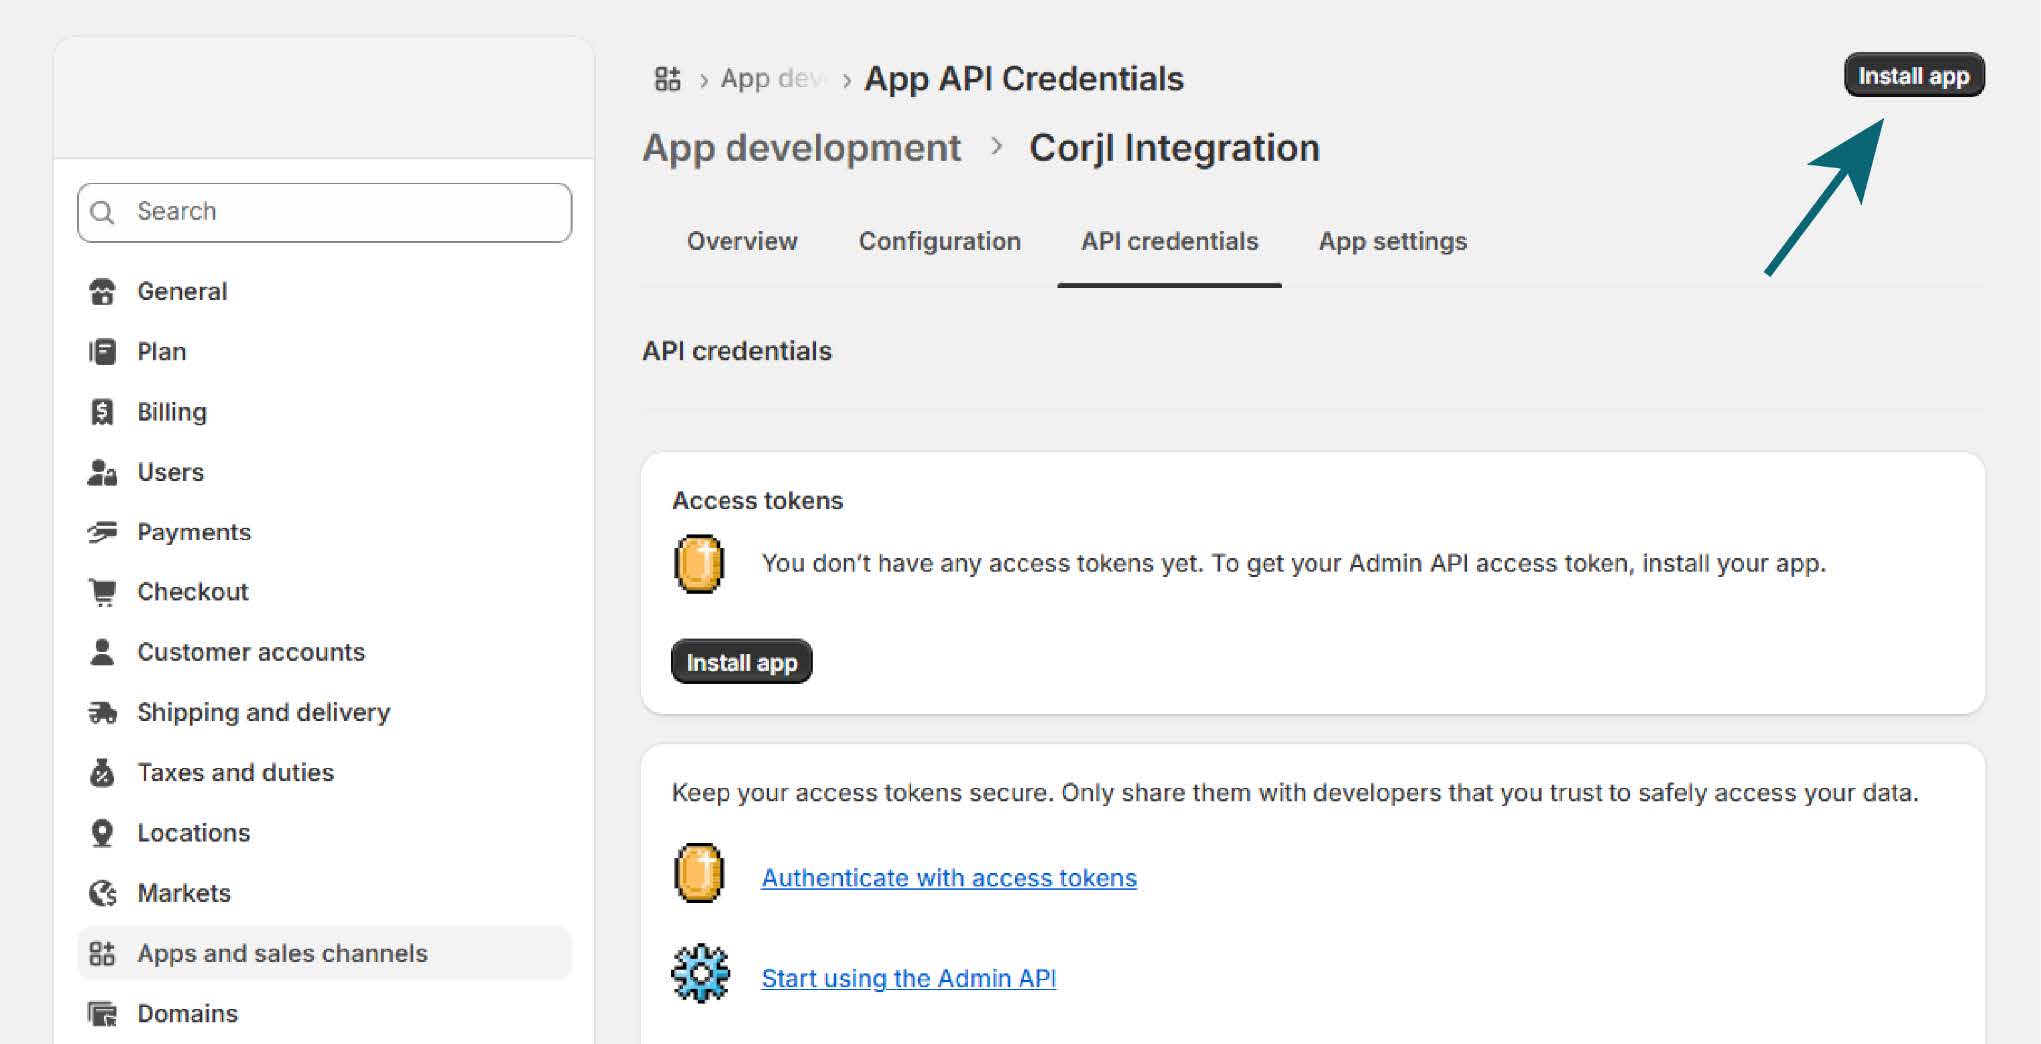The width and height of the screenshot is (2041, 1044).
Task: Click the Taxes and duties icon
Action: pyautogui.click(x=102, y=772)
